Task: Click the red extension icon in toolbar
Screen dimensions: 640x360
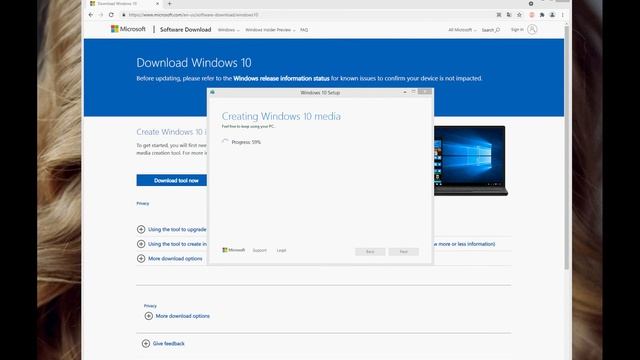Action: click(532, 15)
